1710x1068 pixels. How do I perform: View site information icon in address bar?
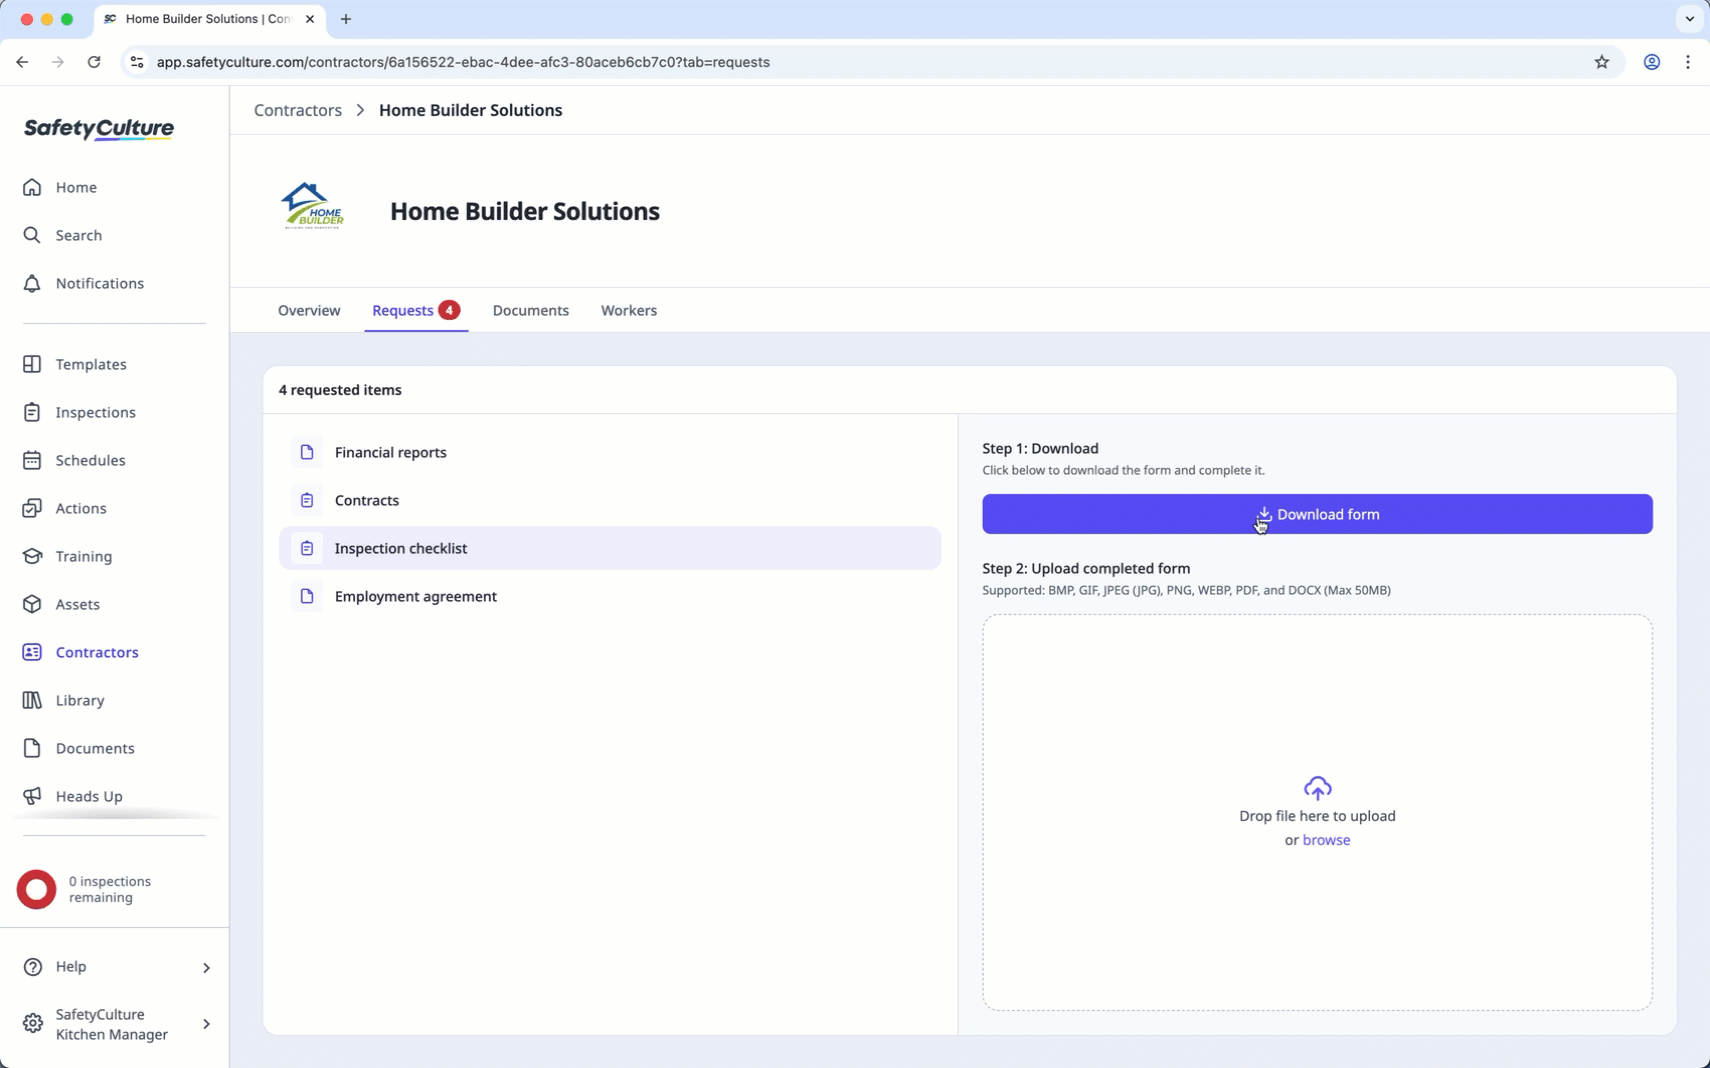click(137, 62)
